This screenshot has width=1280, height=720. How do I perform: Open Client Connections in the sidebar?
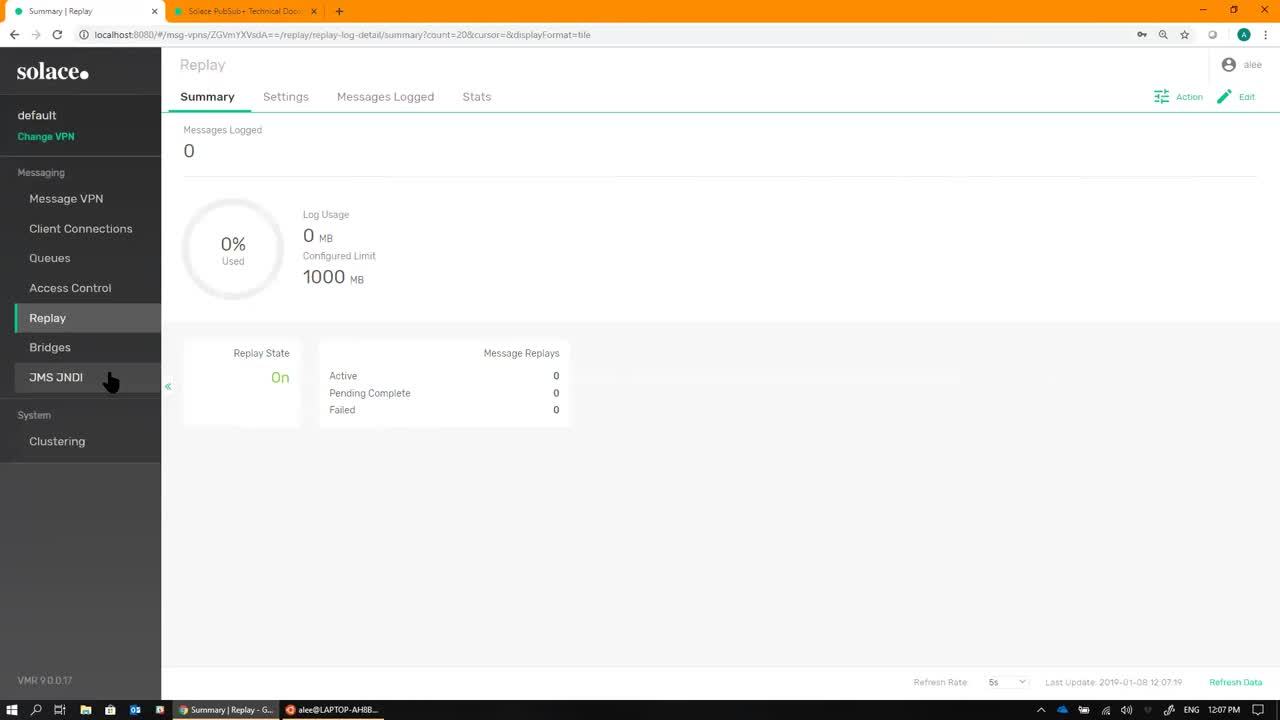pyautogui.click(x=81, y=229)
